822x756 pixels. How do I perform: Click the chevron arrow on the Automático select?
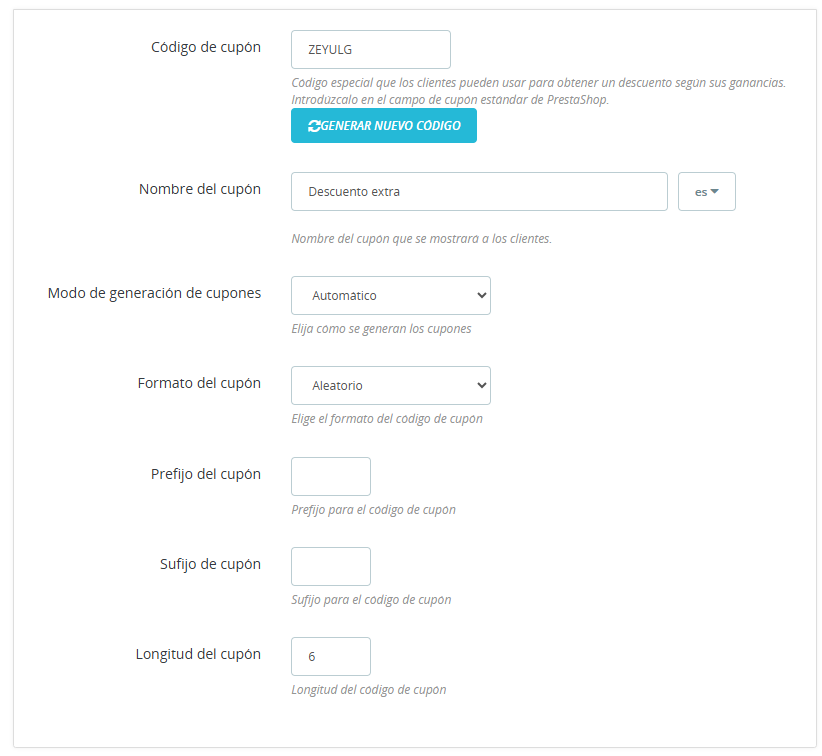tap(481, 295)
